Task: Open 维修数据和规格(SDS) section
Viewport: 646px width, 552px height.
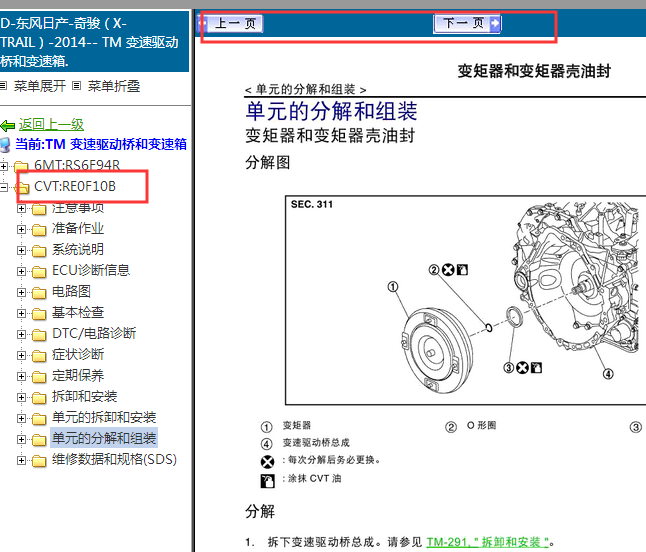Action: pos(115,459)
